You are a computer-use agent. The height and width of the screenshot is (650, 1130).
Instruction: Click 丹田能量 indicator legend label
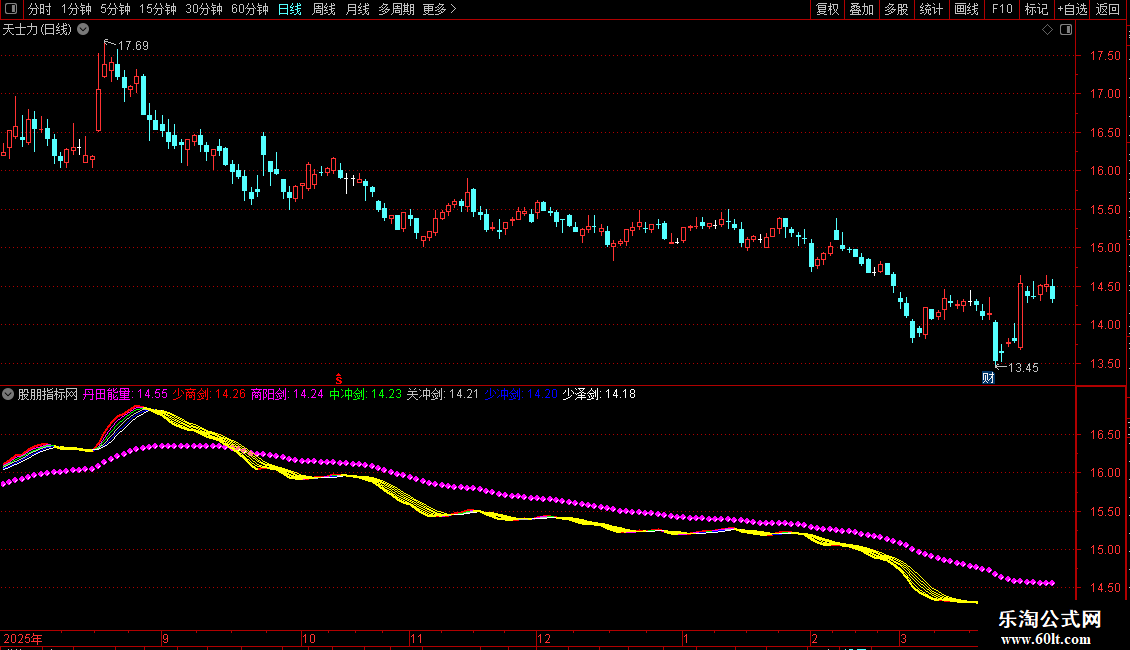tap(107, 394)
